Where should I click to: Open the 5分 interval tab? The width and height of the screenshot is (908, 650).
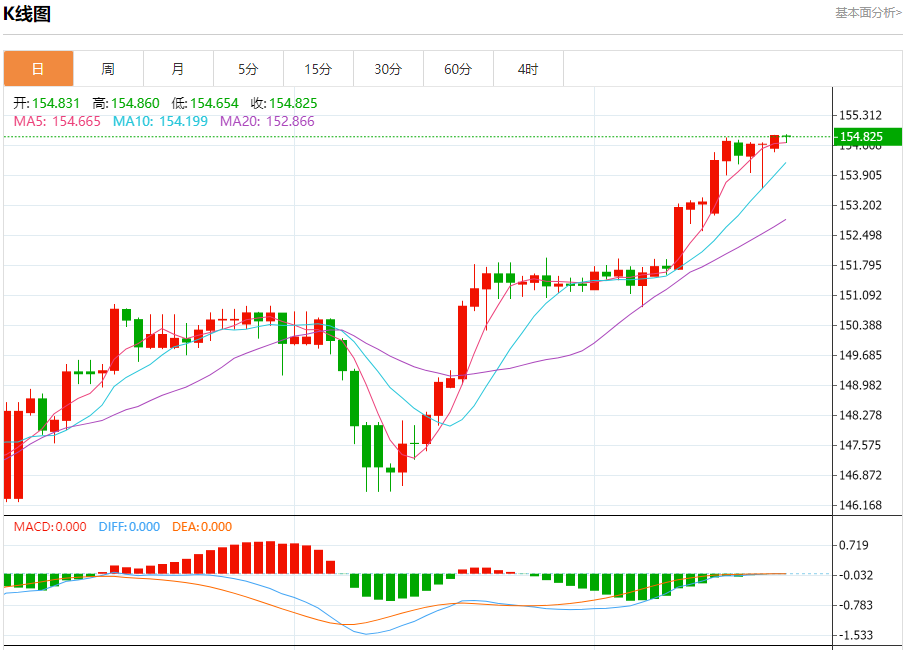(x=248, y=69)
